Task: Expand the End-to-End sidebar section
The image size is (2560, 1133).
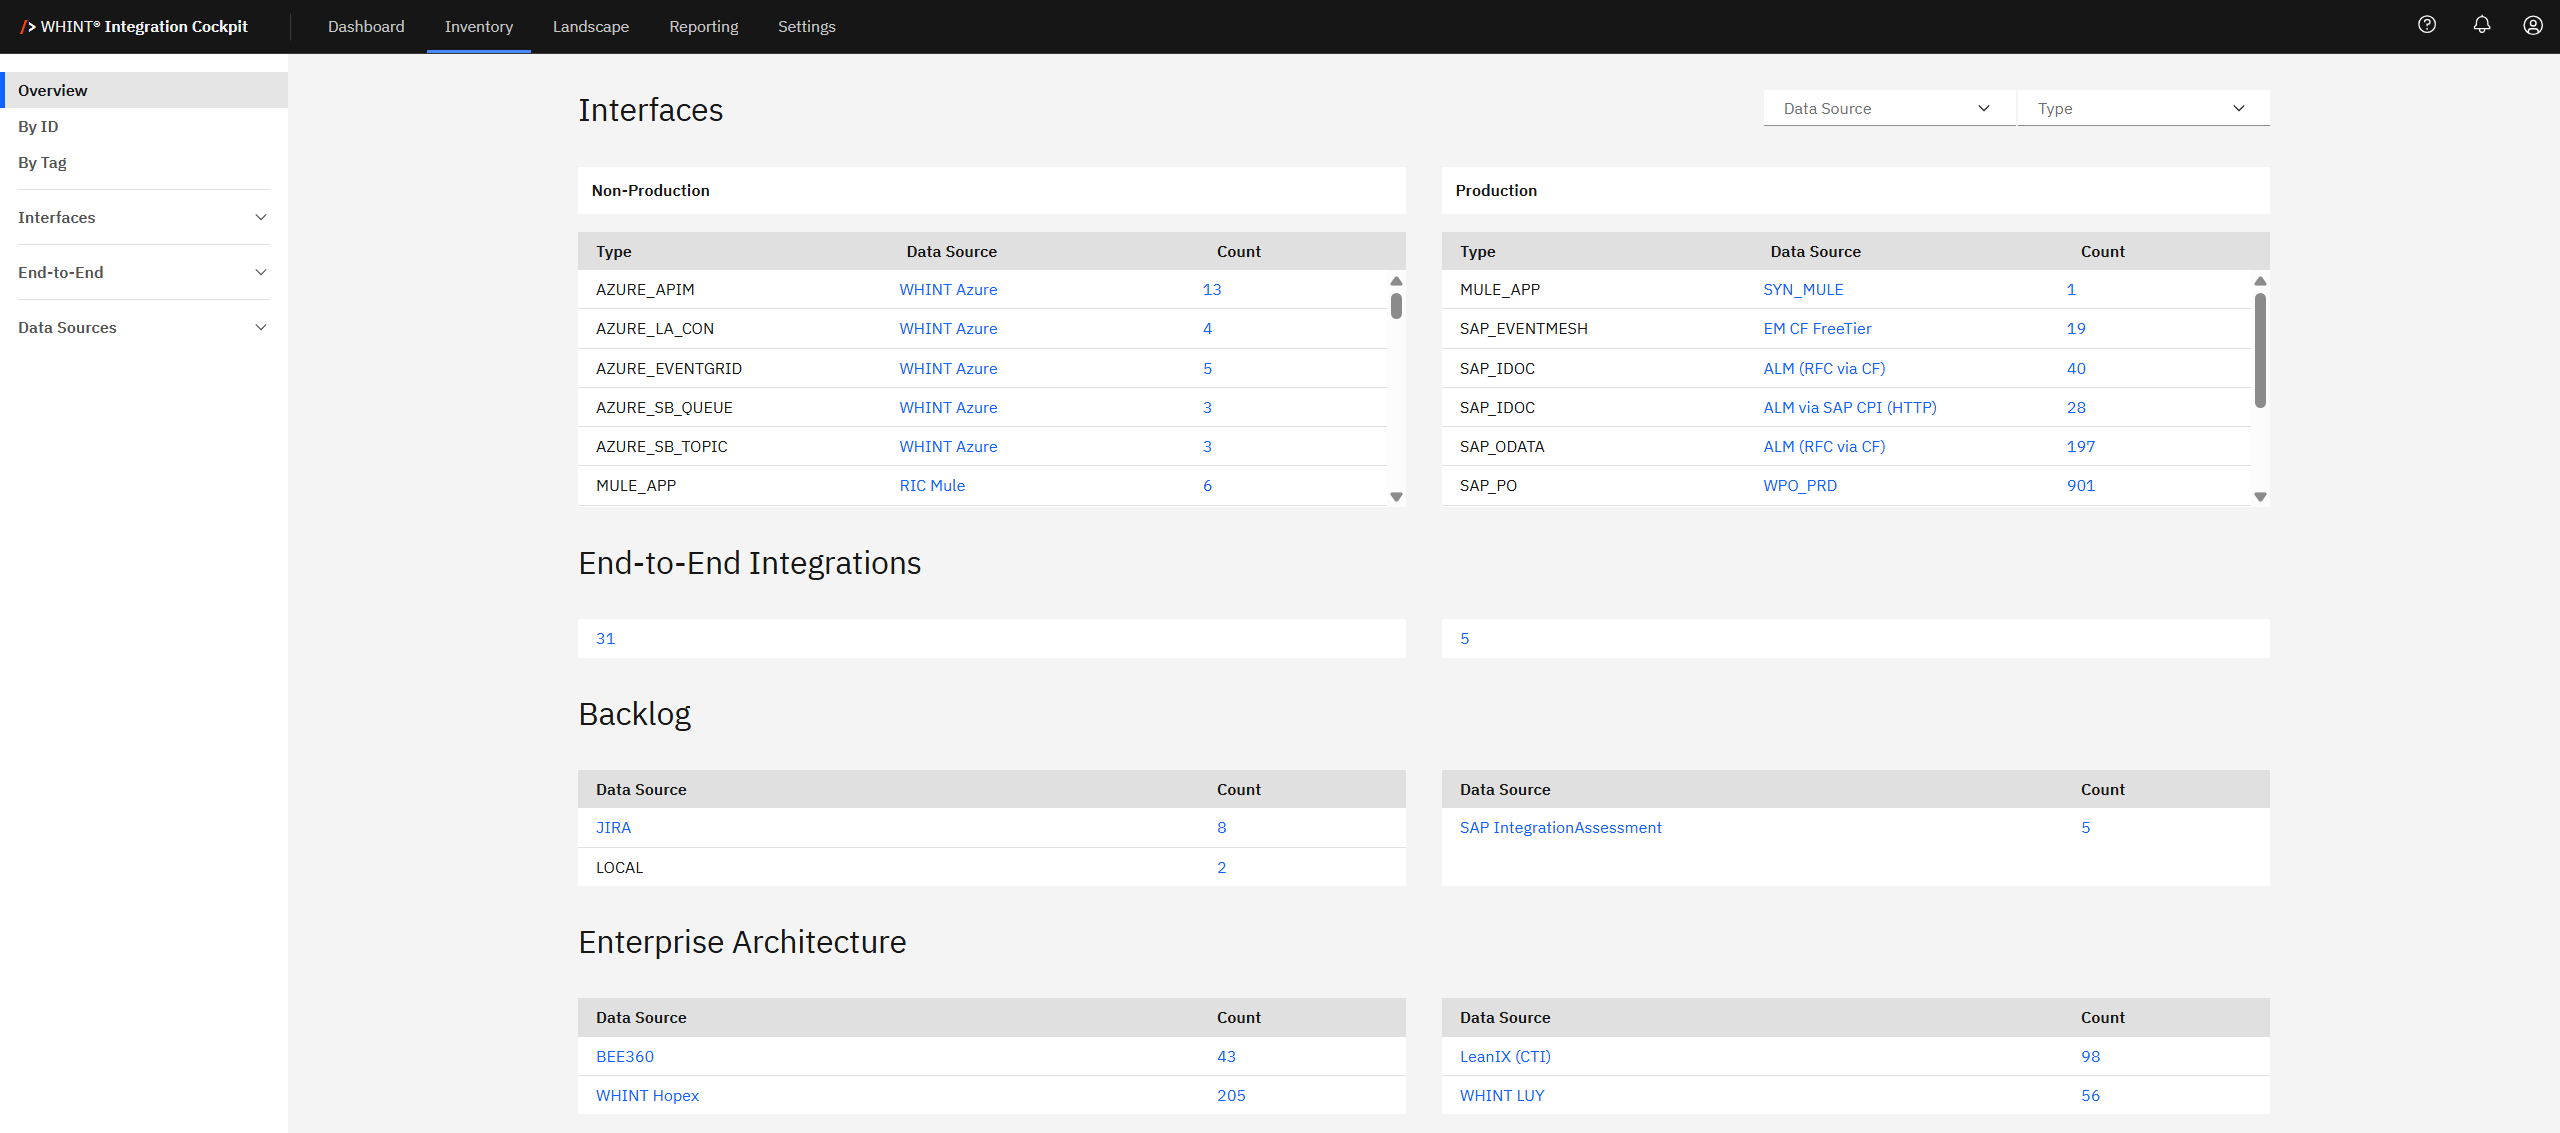Action: click(143, 272)
